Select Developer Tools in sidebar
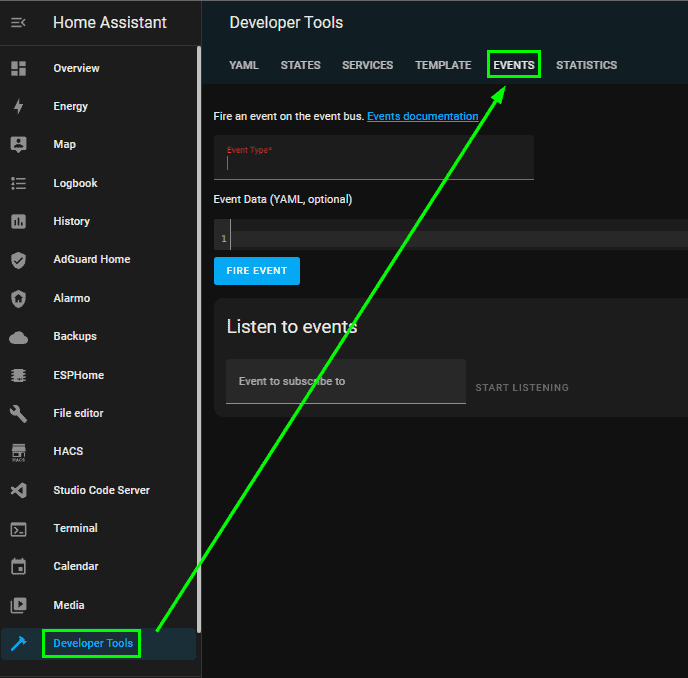 (98, 643)
